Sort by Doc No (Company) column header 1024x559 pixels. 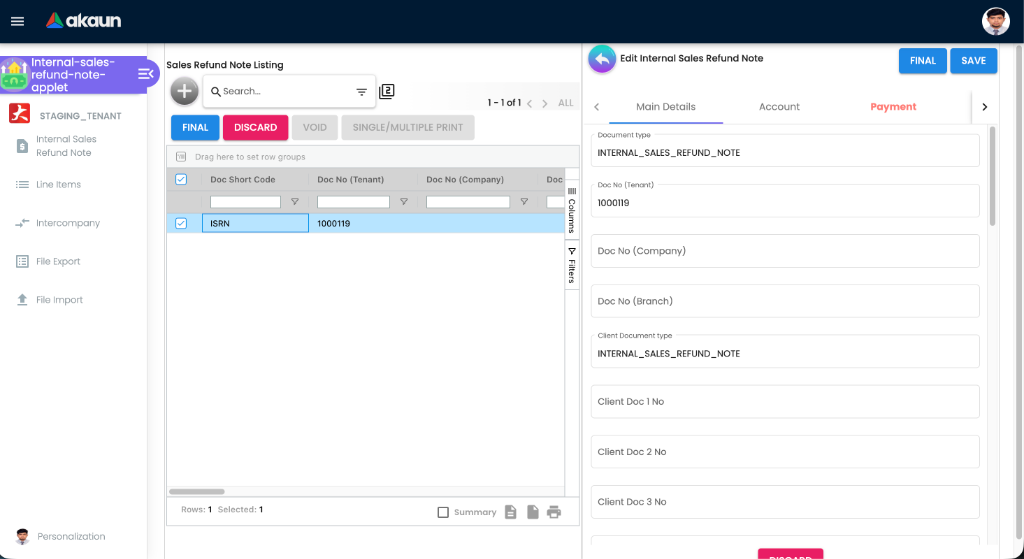(x=465, y=179)
